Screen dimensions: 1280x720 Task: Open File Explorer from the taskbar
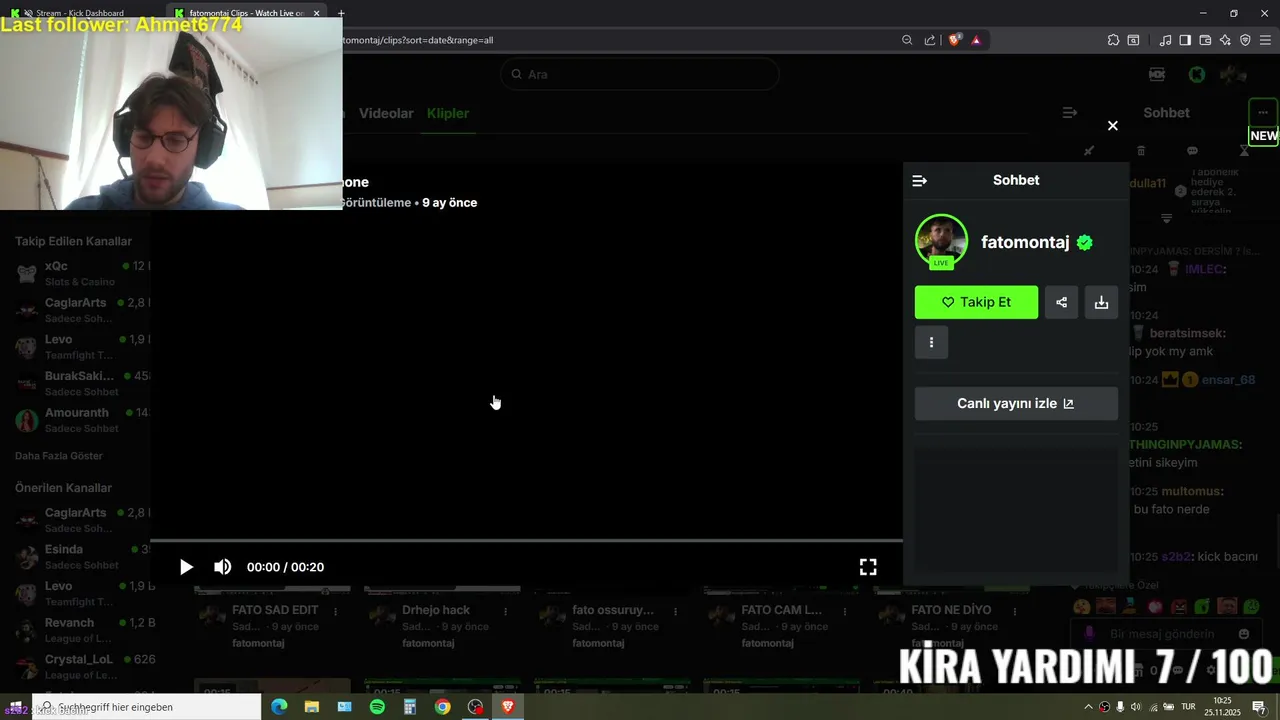coord(312,707)
